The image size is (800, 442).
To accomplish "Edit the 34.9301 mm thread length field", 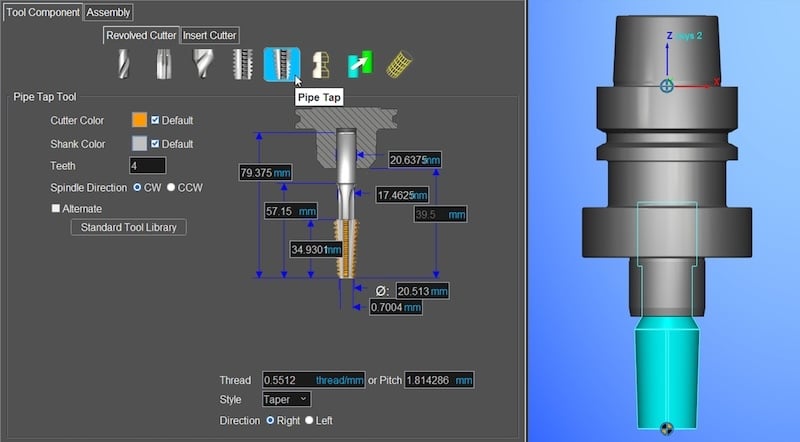I will tap(316, 249).
